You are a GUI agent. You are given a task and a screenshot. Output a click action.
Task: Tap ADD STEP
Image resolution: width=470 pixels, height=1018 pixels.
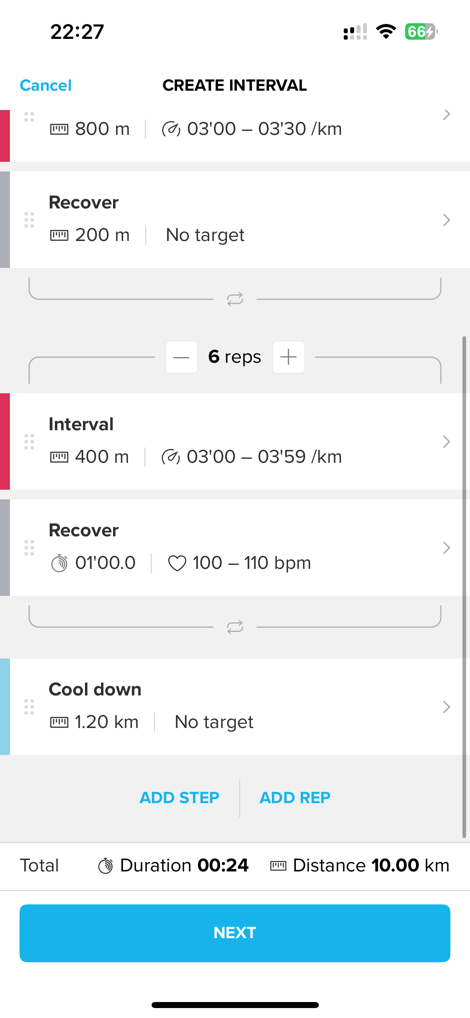(179, 797)
